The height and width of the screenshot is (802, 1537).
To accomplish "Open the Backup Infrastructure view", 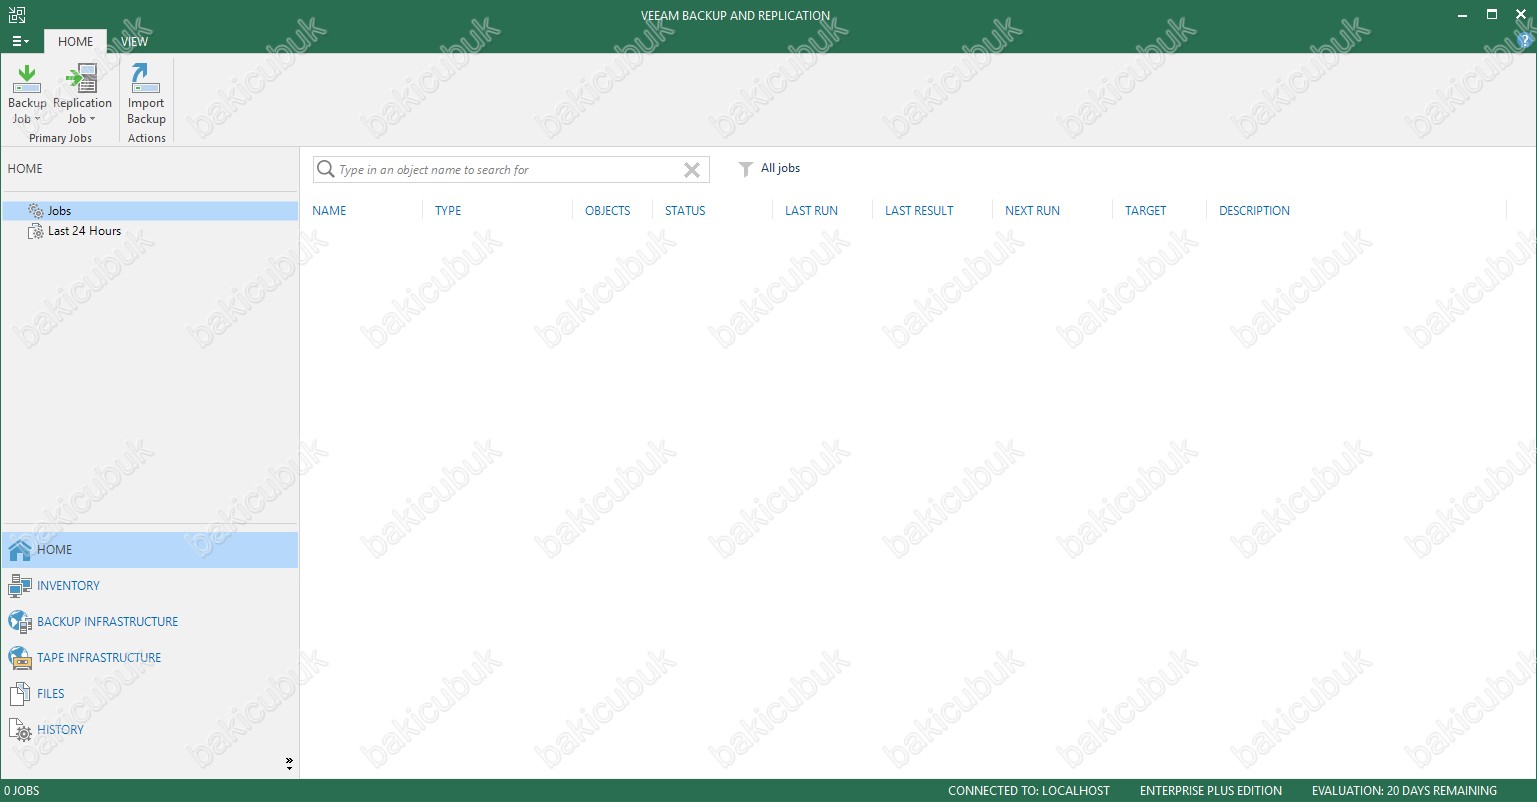I will tap(107, 622).
